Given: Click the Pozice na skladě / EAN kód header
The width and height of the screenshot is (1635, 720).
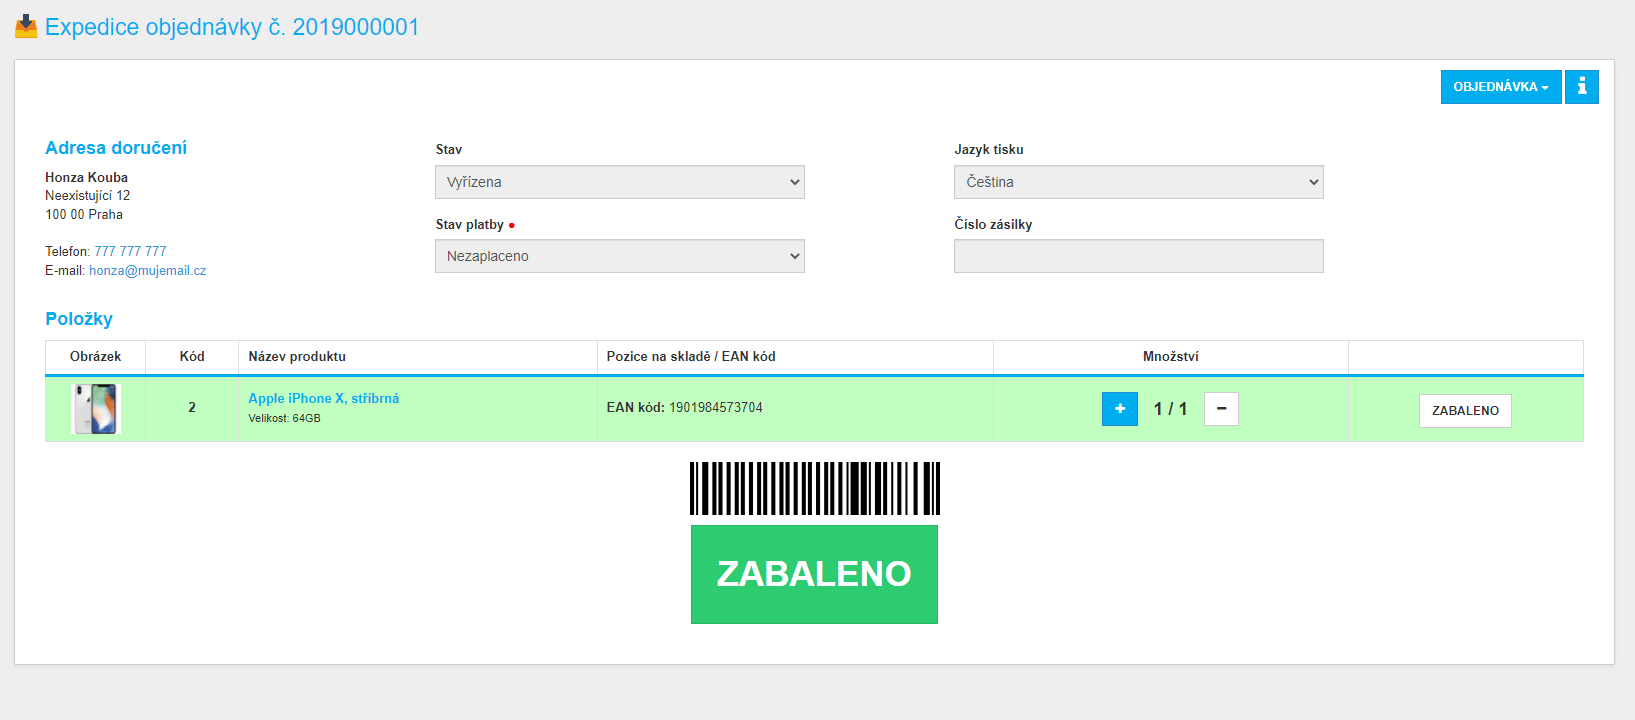Looking at the screenshot, I should [x=691, y=357].
